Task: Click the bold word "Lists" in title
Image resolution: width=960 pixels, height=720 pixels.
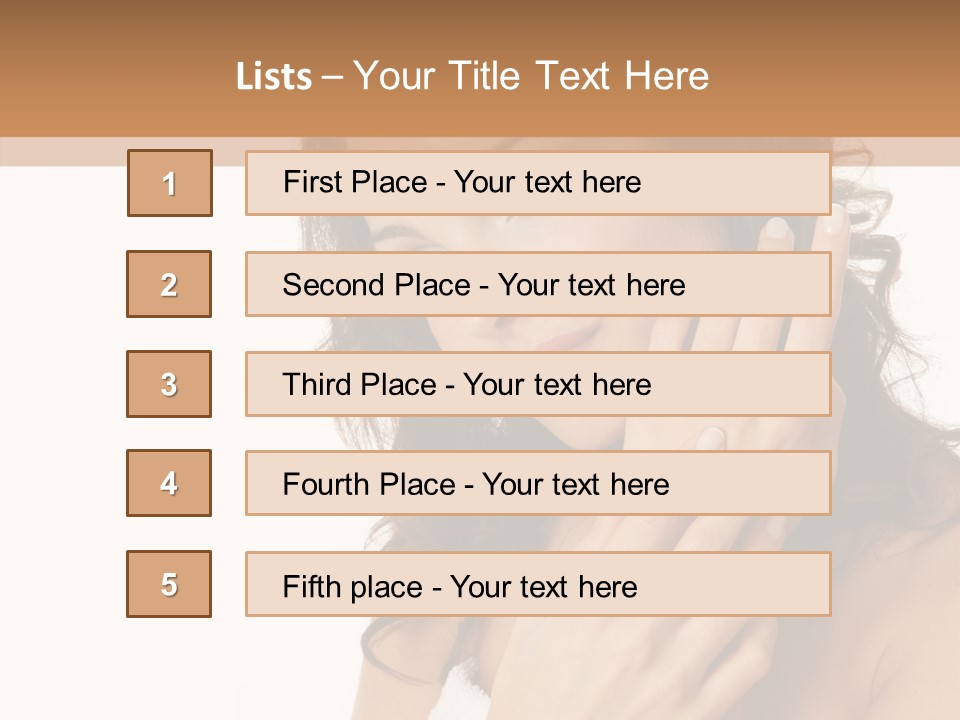Action: pyautogui.click(x=274, y=77)
